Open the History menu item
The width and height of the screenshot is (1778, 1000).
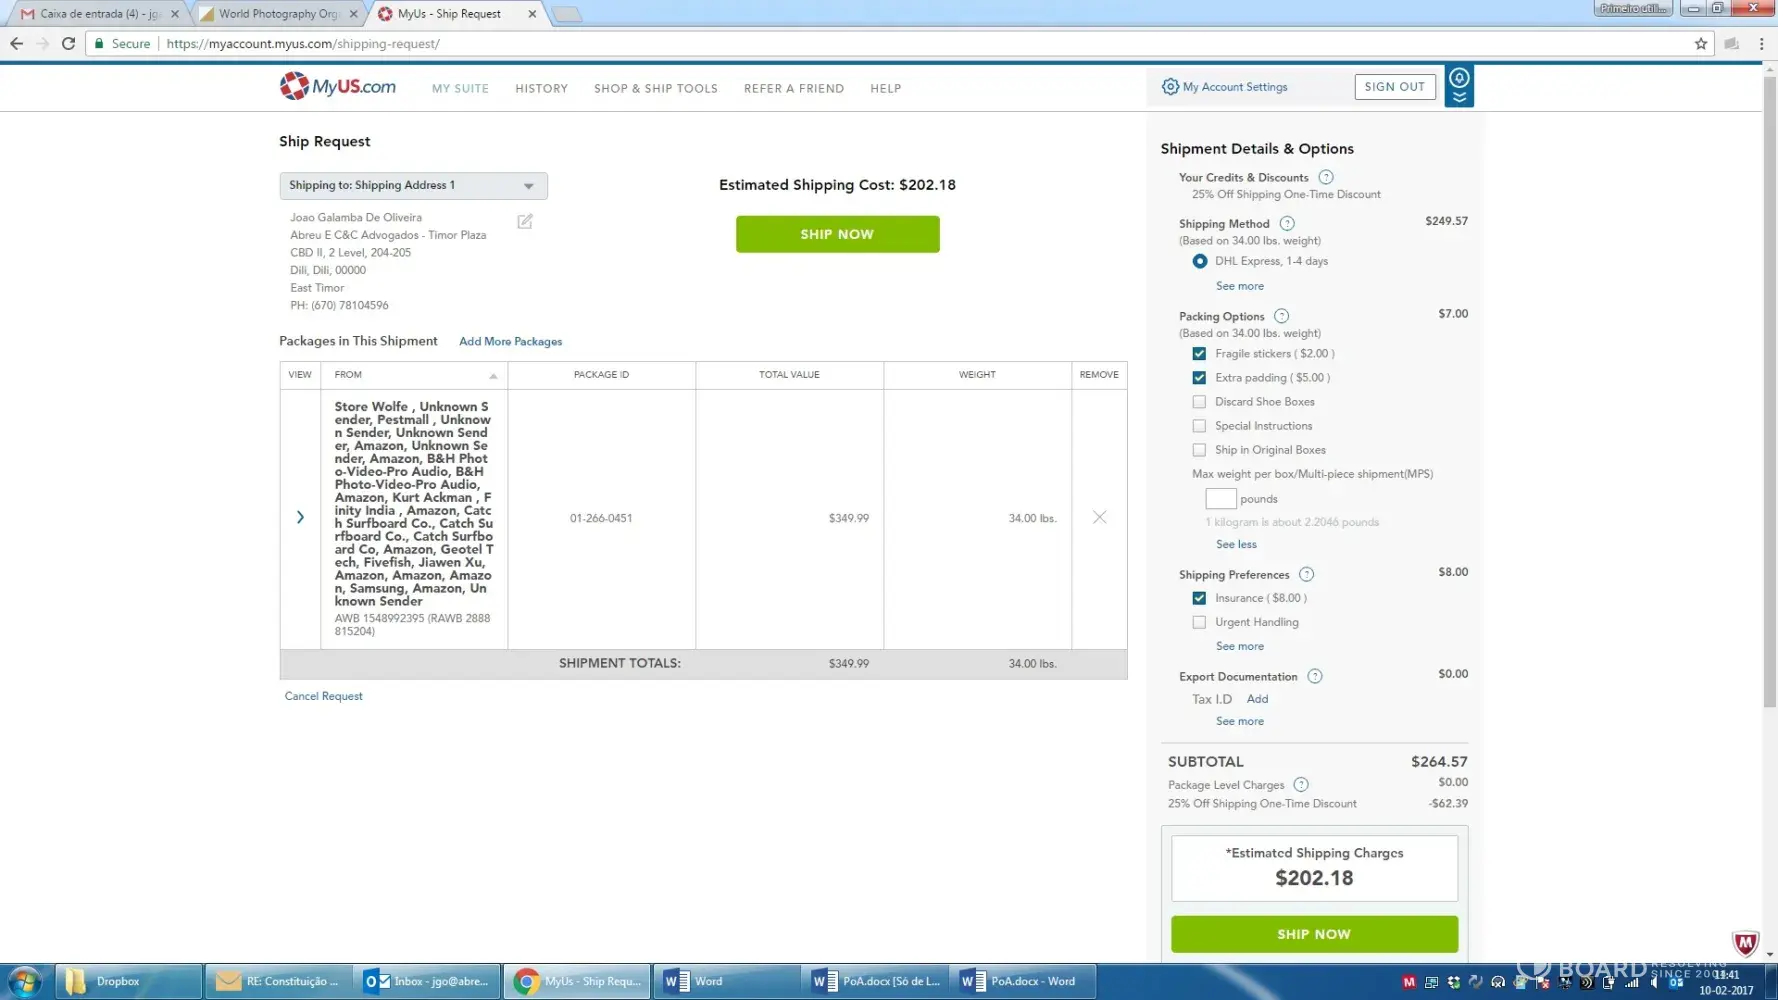tap(541, 89)
